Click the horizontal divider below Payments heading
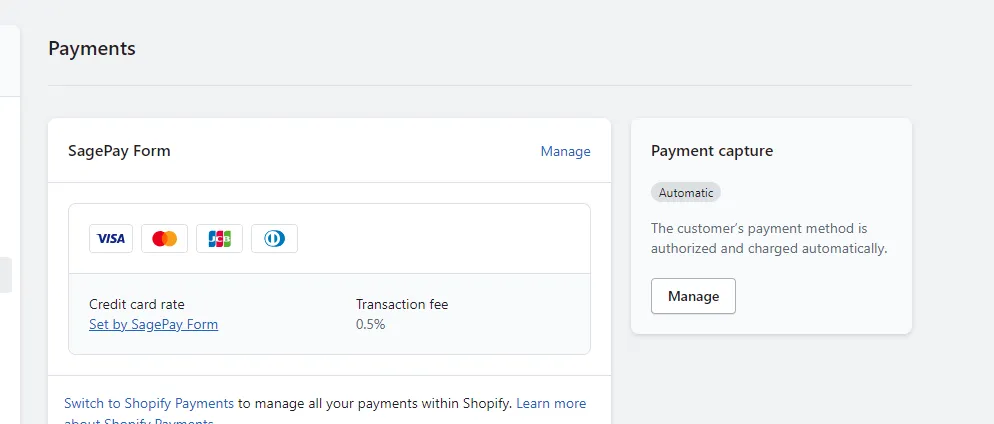The width and height of the screenshot is (994, 424). (x=480, y=85)
